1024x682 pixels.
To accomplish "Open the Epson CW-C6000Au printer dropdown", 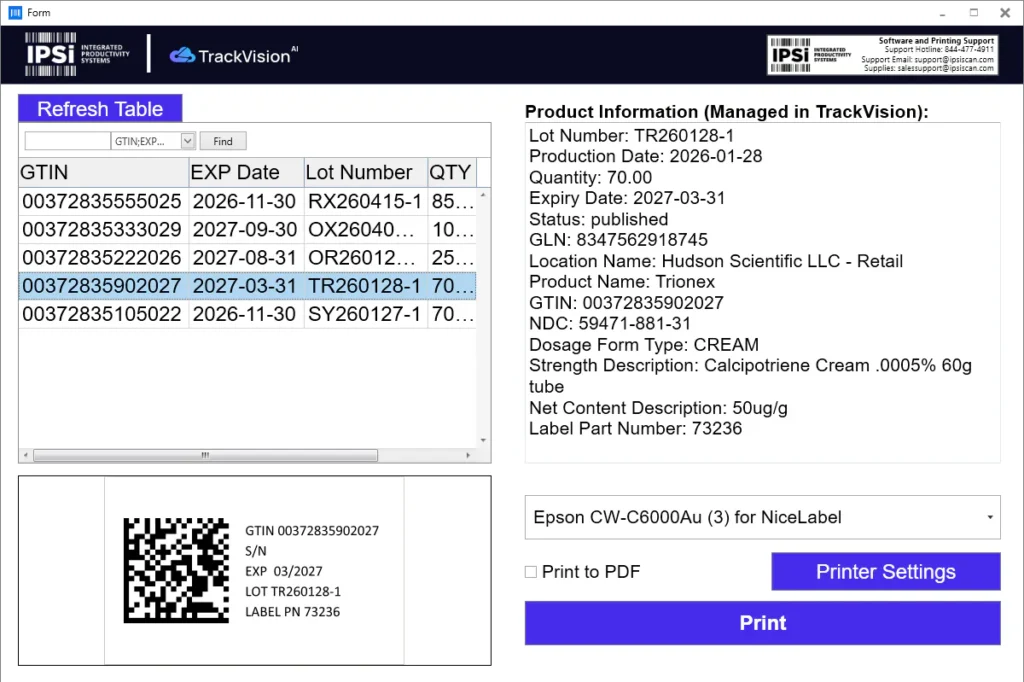I will (x=762, y=517).
